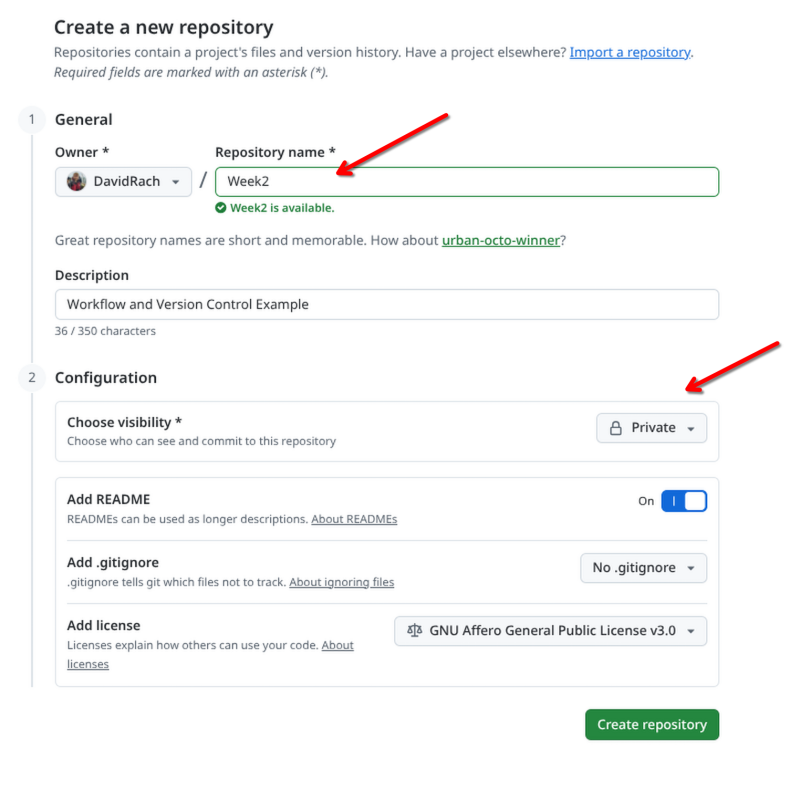Expand the Private visibility dropdown
Image resolution: width=790 pixels, height=789 pixels.
651,428
